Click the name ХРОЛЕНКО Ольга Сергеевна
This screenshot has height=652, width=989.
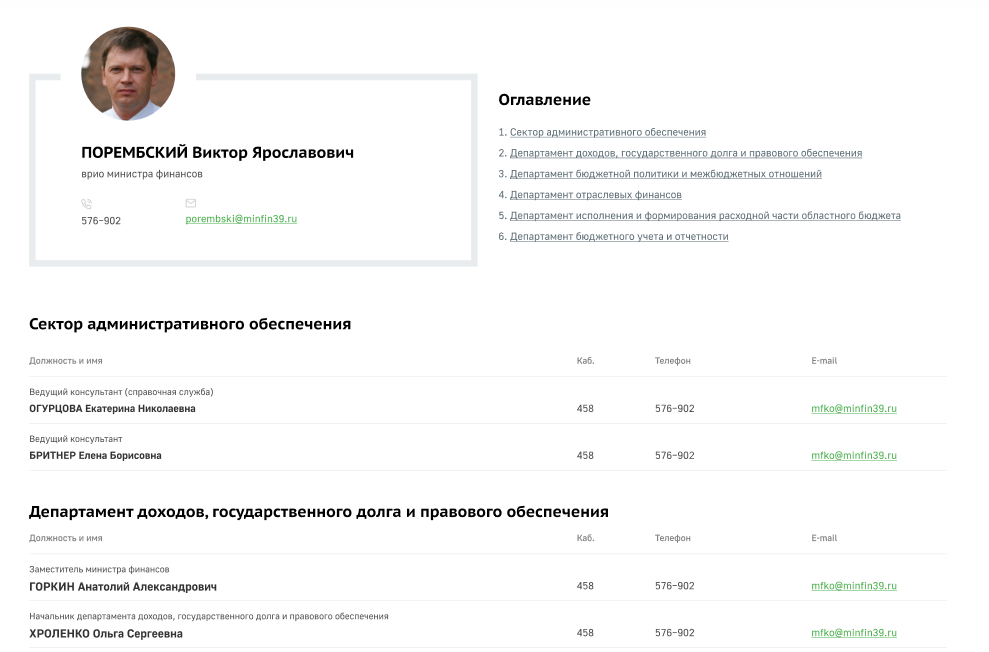click(x=106, y=634)
